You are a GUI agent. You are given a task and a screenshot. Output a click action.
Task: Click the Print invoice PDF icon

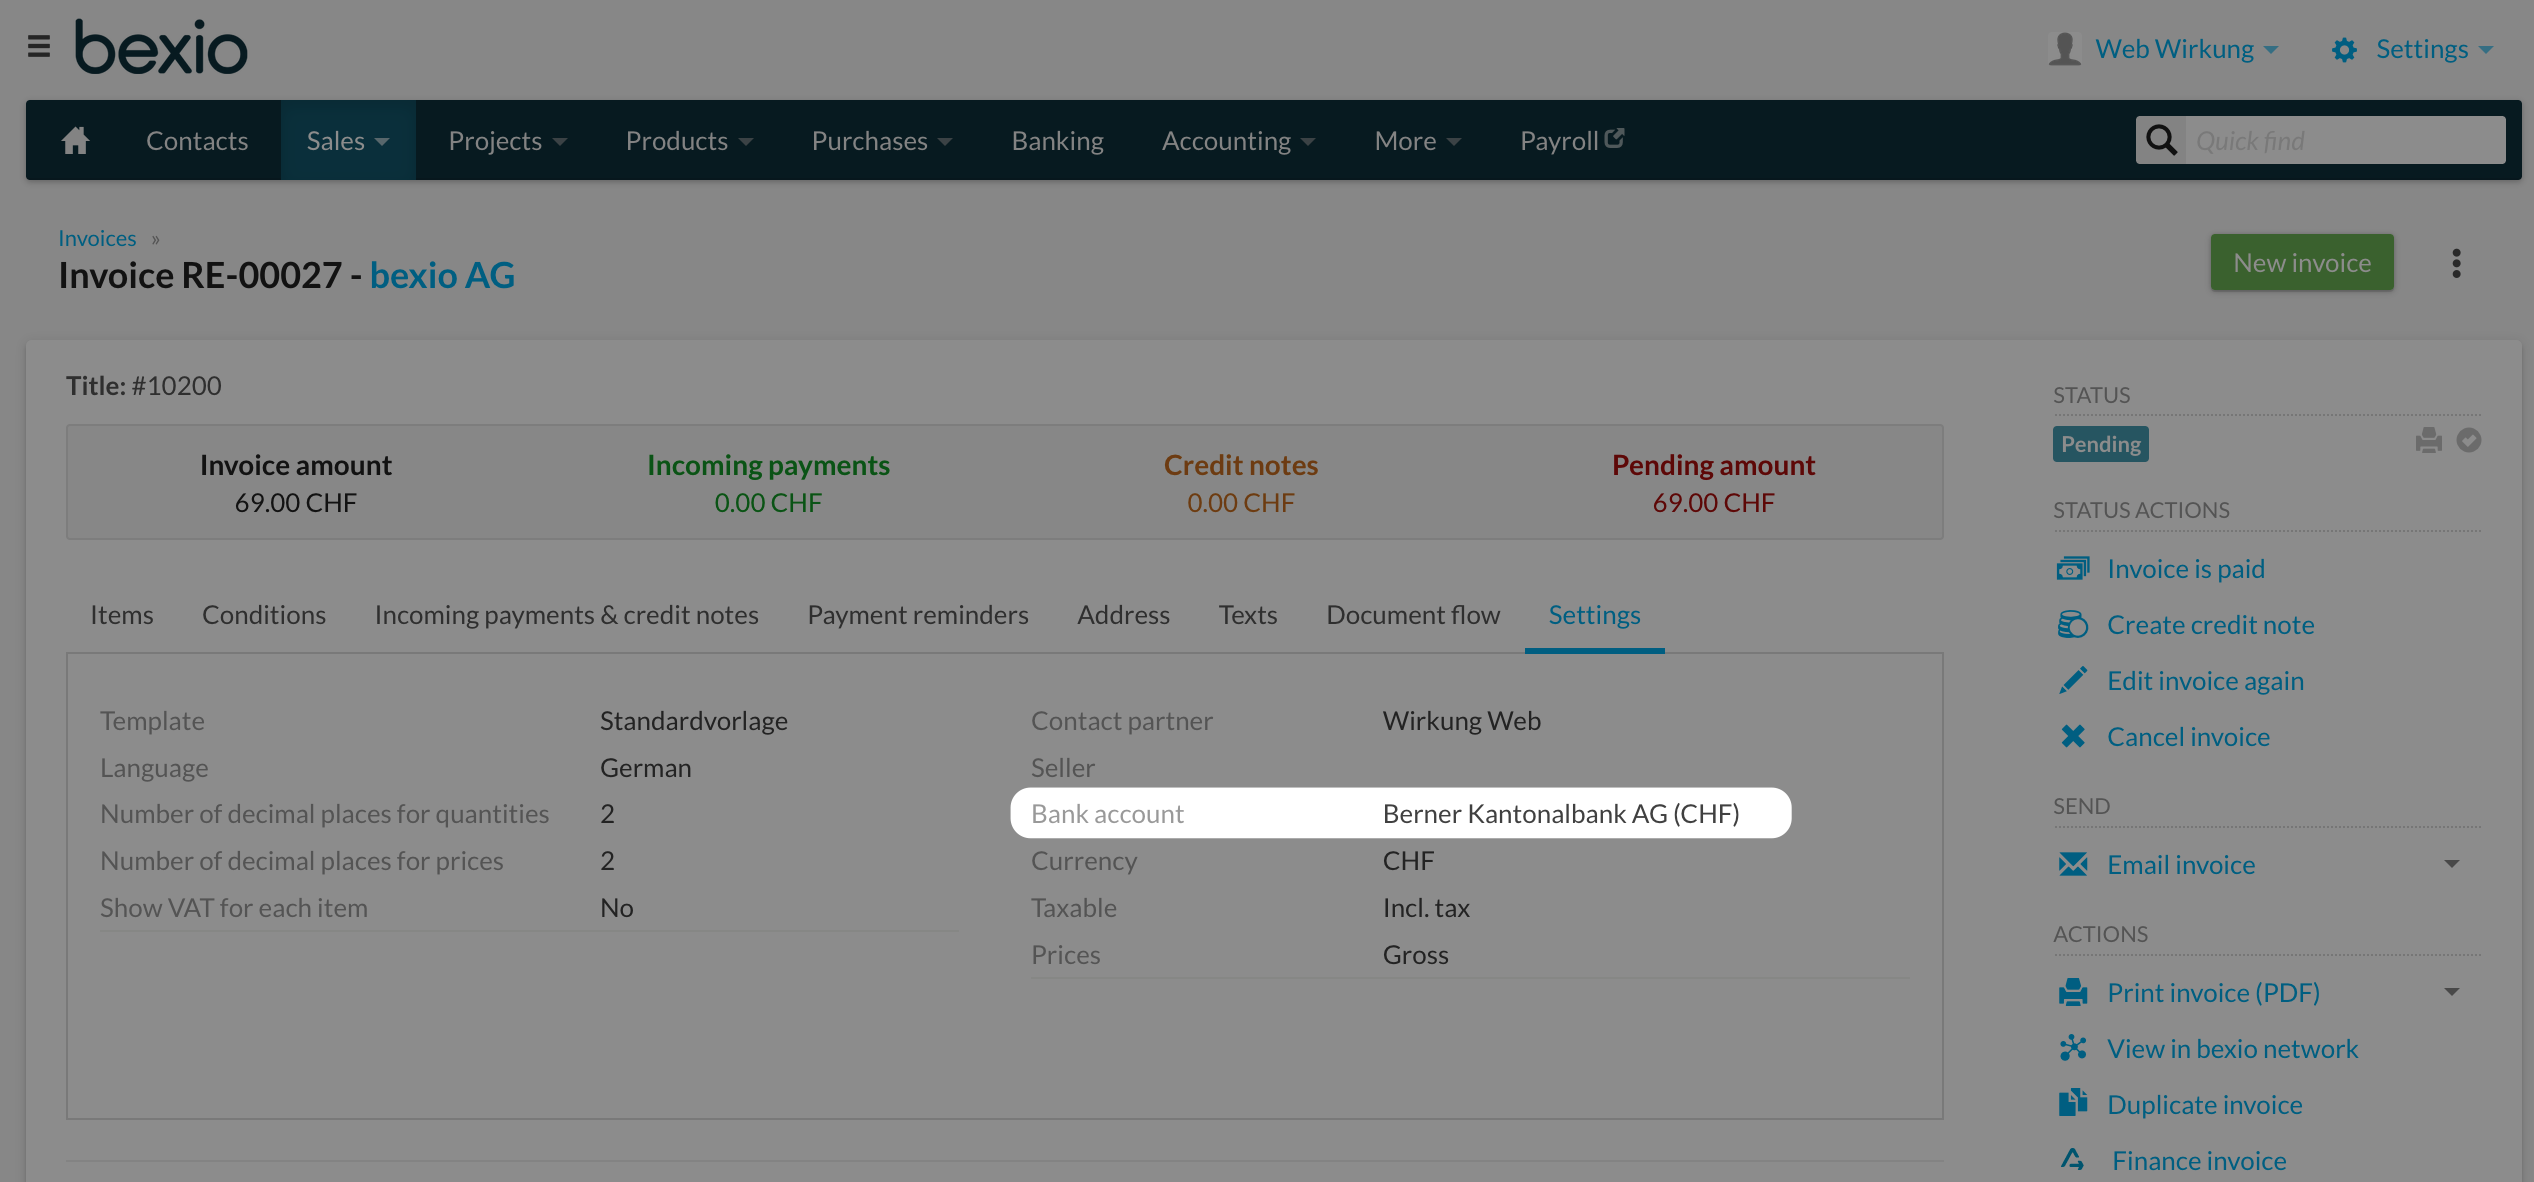pos(2075,991)
